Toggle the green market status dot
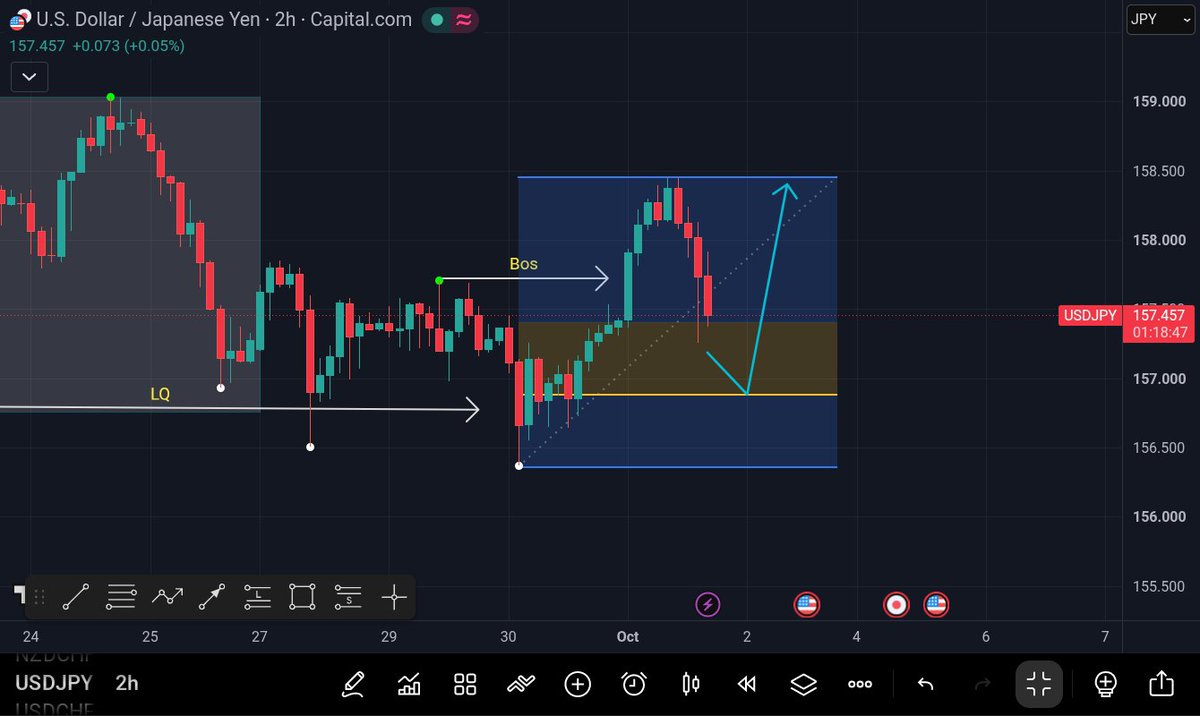The image size is (1200, 716). click(x=436, y=19)
